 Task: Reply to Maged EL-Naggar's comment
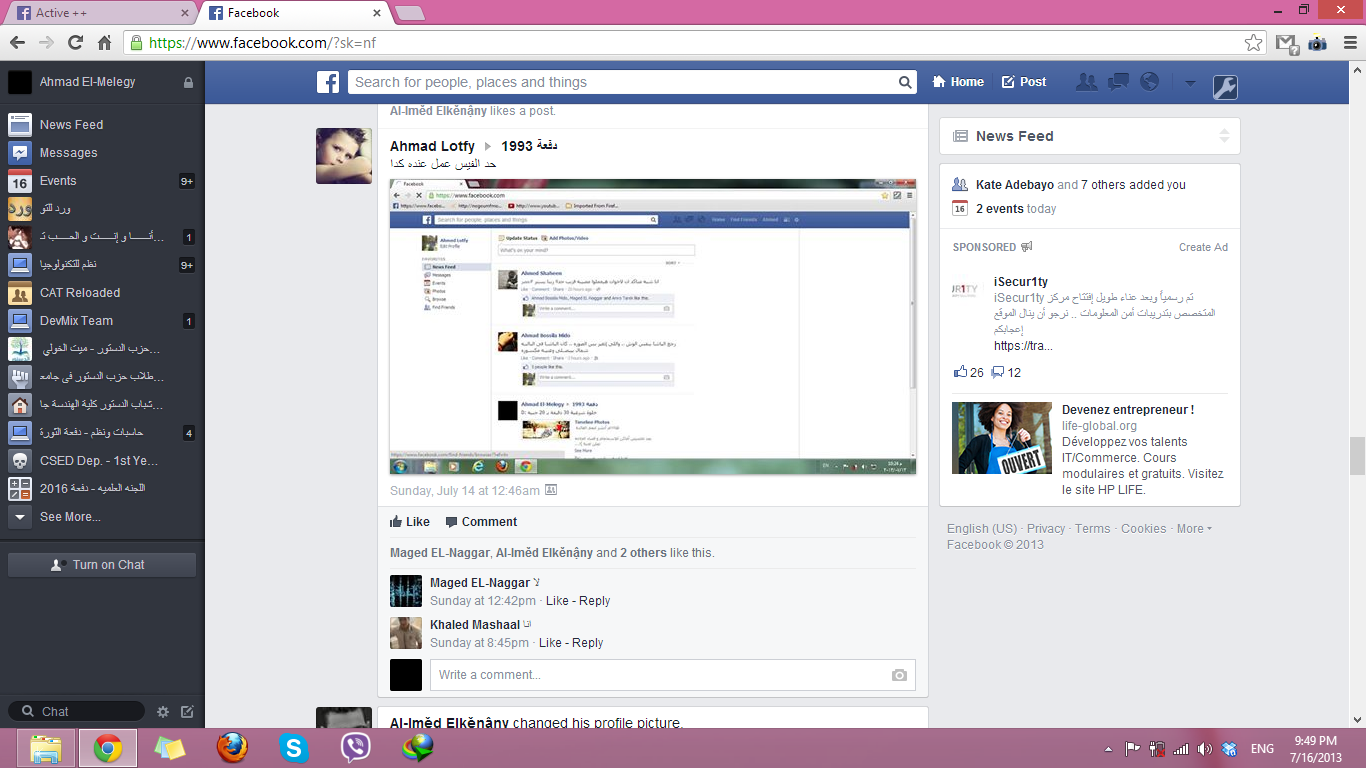tap(594, 601)
